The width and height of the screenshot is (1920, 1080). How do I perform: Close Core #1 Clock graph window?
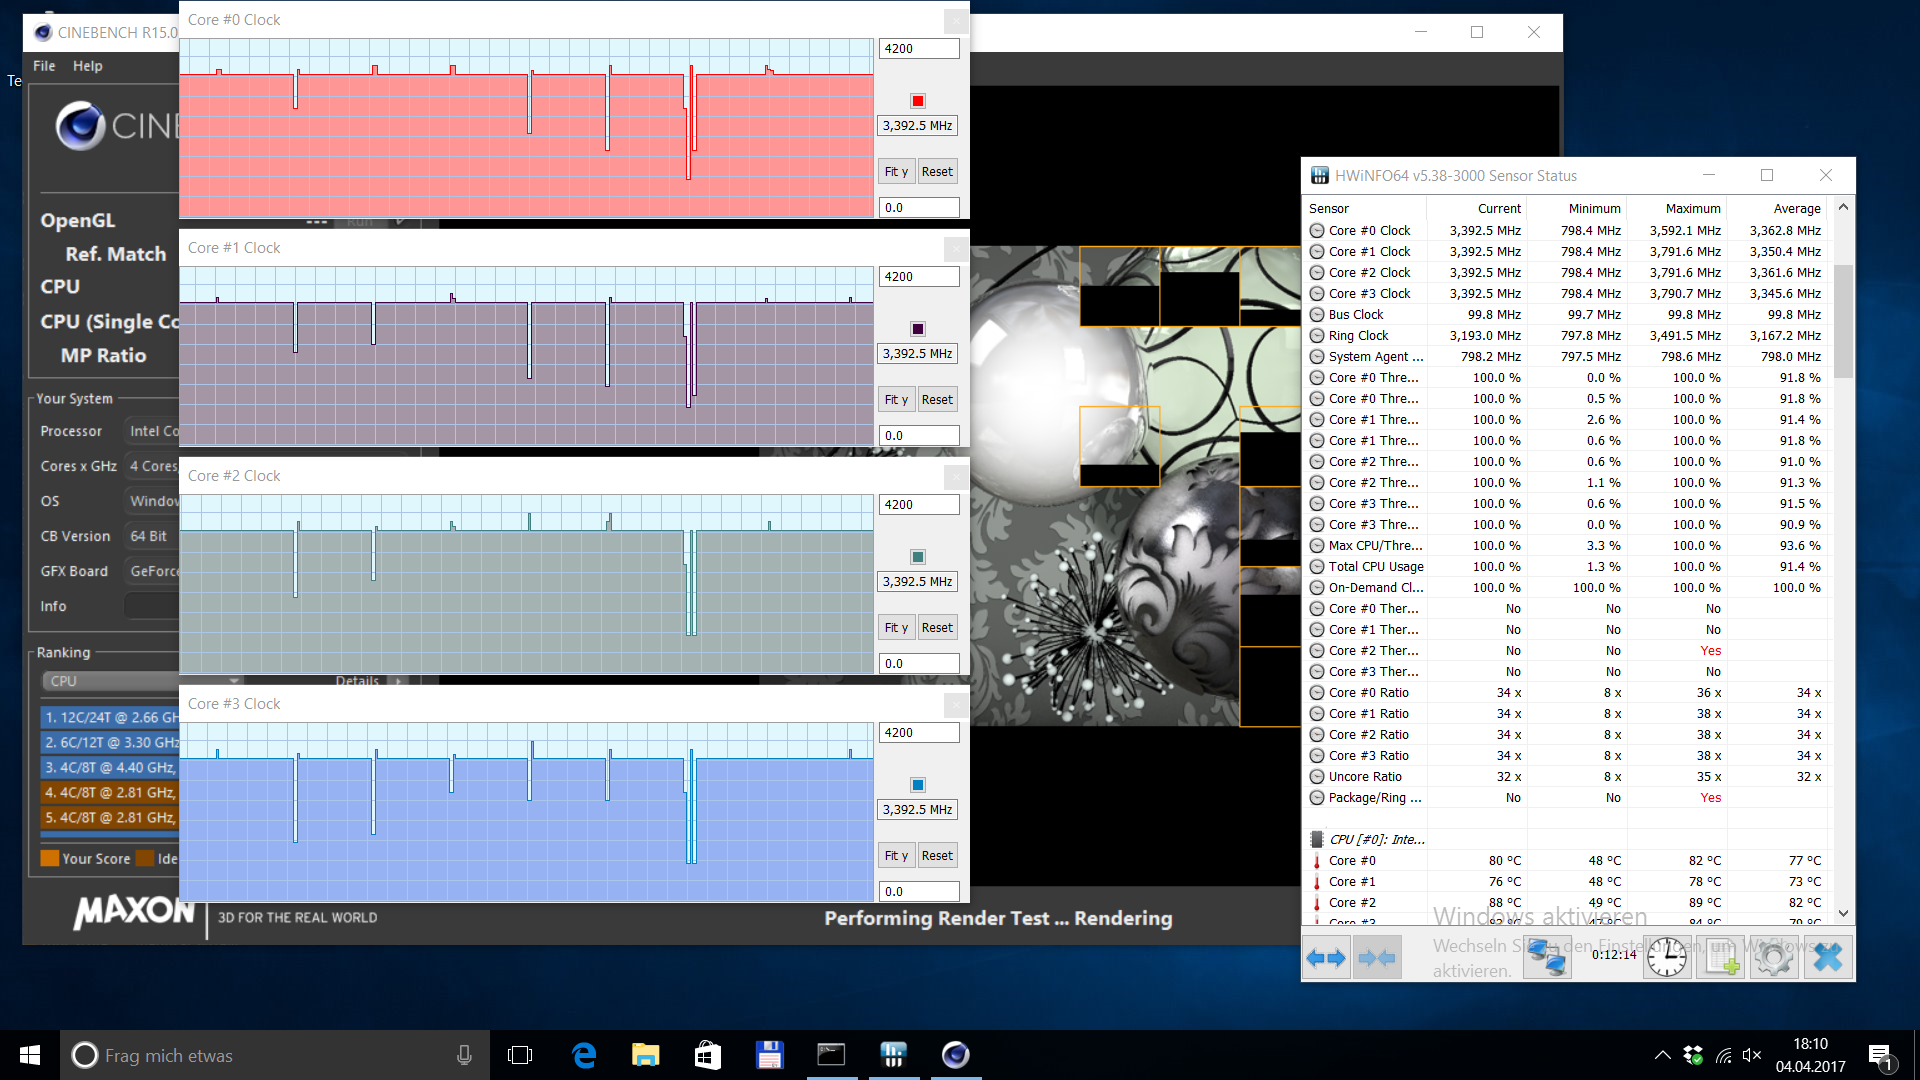point(955,248)
